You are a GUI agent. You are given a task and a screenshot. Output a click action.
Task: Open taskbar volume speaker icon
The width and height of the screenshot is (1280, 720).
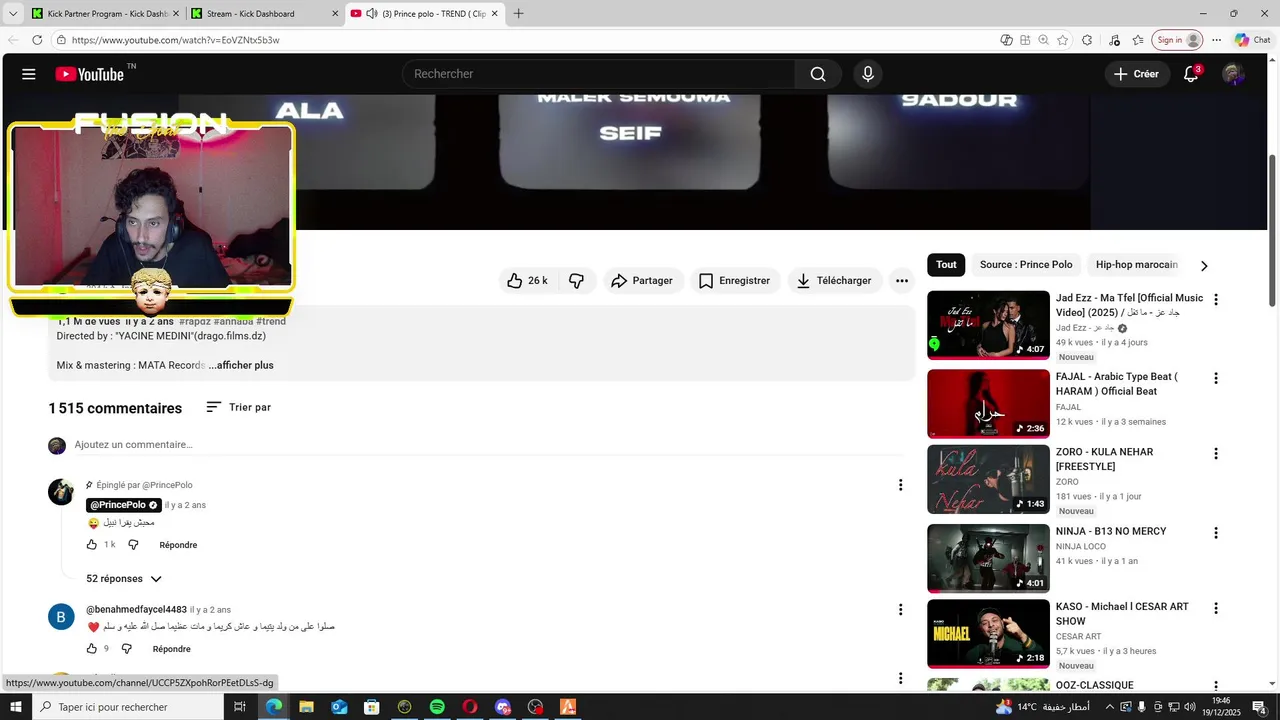tap(1190, 707)
